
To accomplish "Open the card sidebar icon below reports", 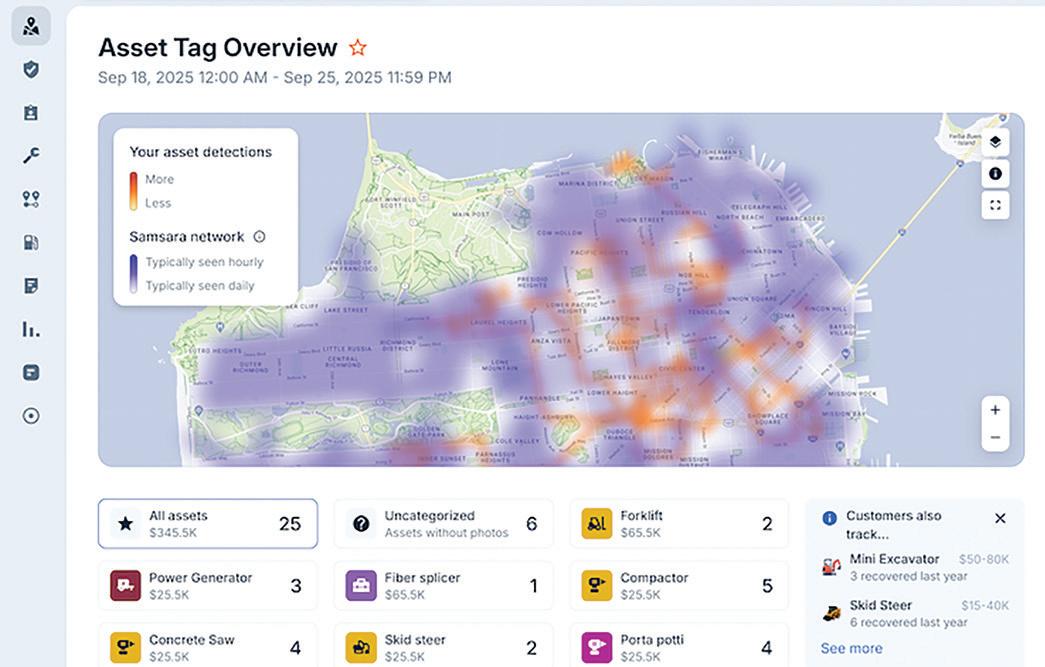I will 31,372.
